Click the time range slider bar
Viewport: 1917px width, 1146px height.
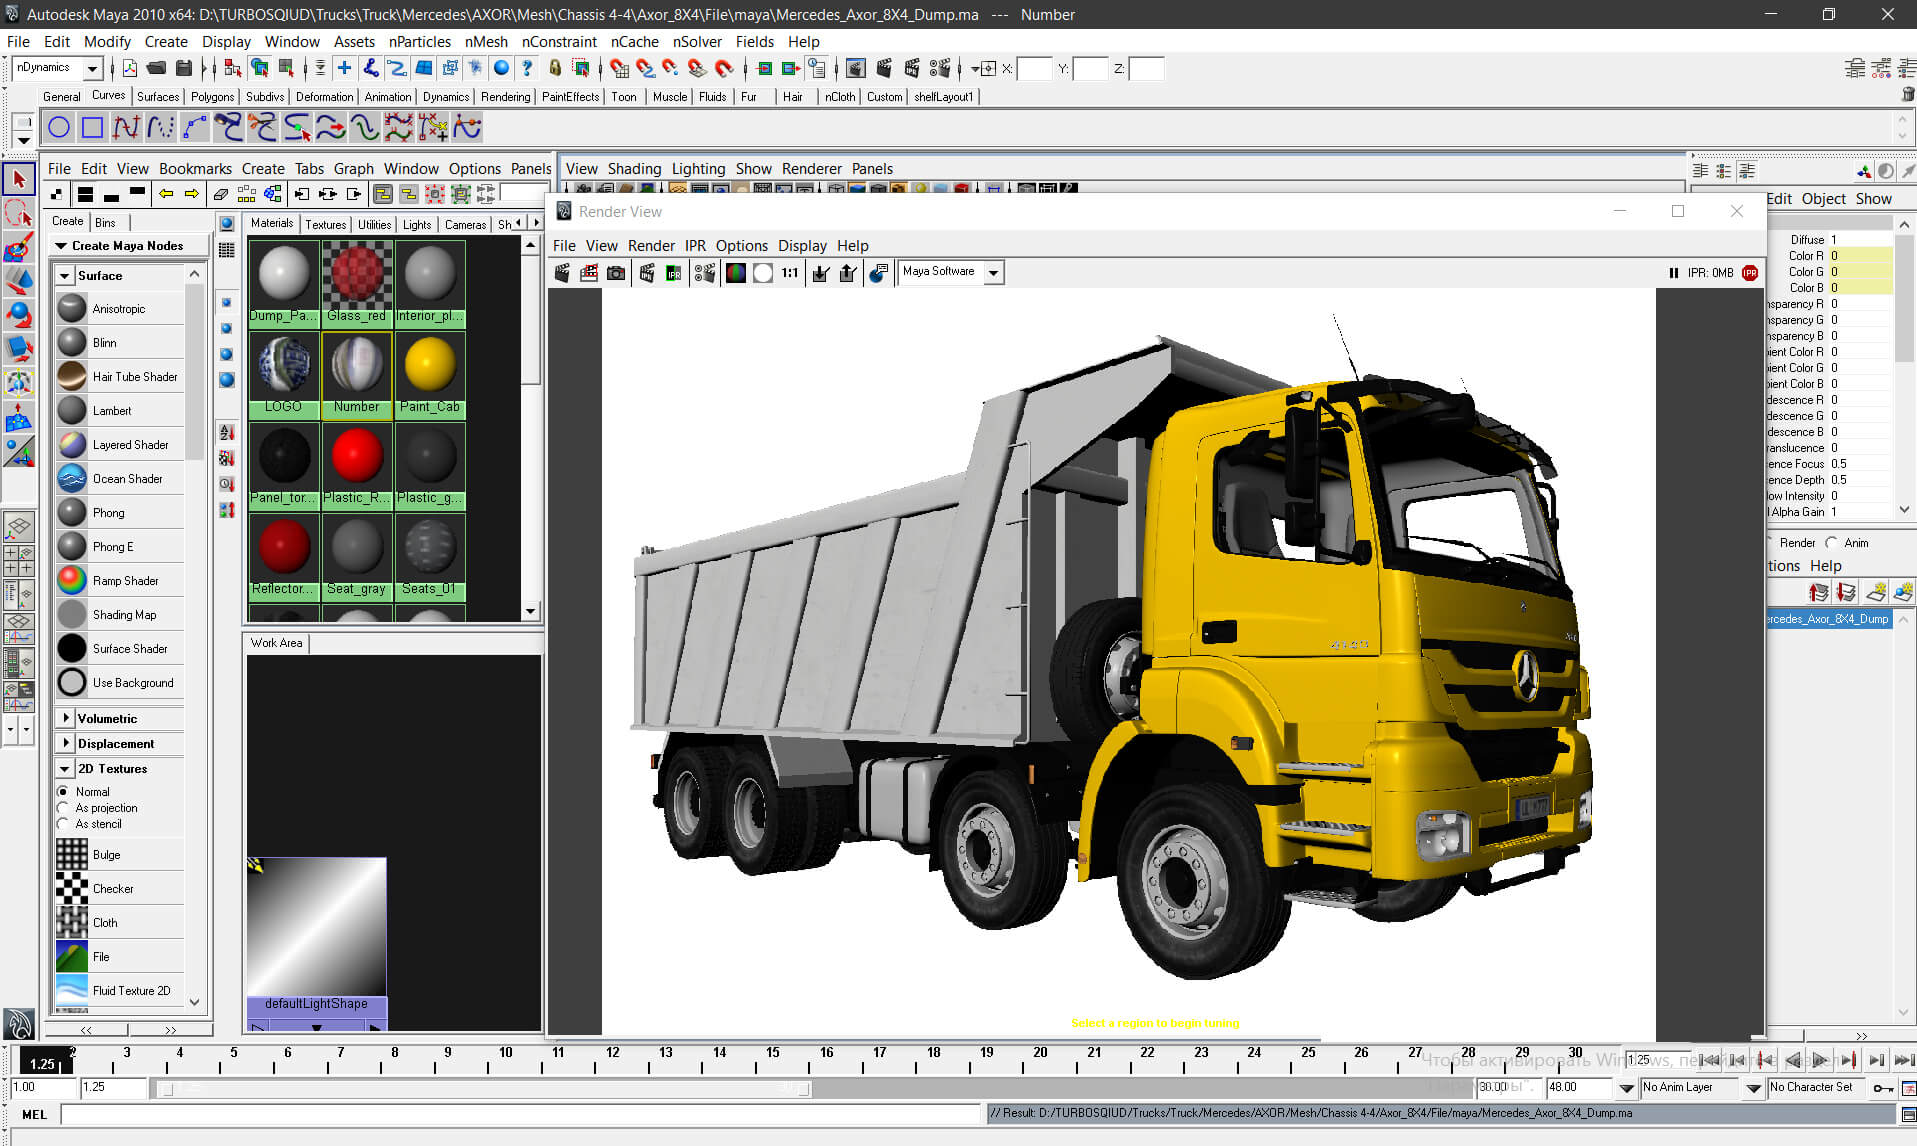pyautogui.click(x=485, y=1088)
